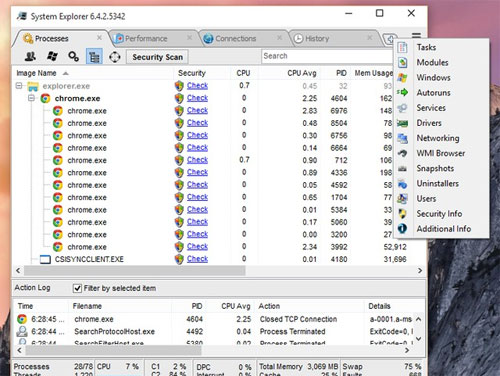Click the System Explorer title bar icon
Image resolution: width=500 pixels, height=376 pixels.
pyautogui.click(x=22, y=16)
